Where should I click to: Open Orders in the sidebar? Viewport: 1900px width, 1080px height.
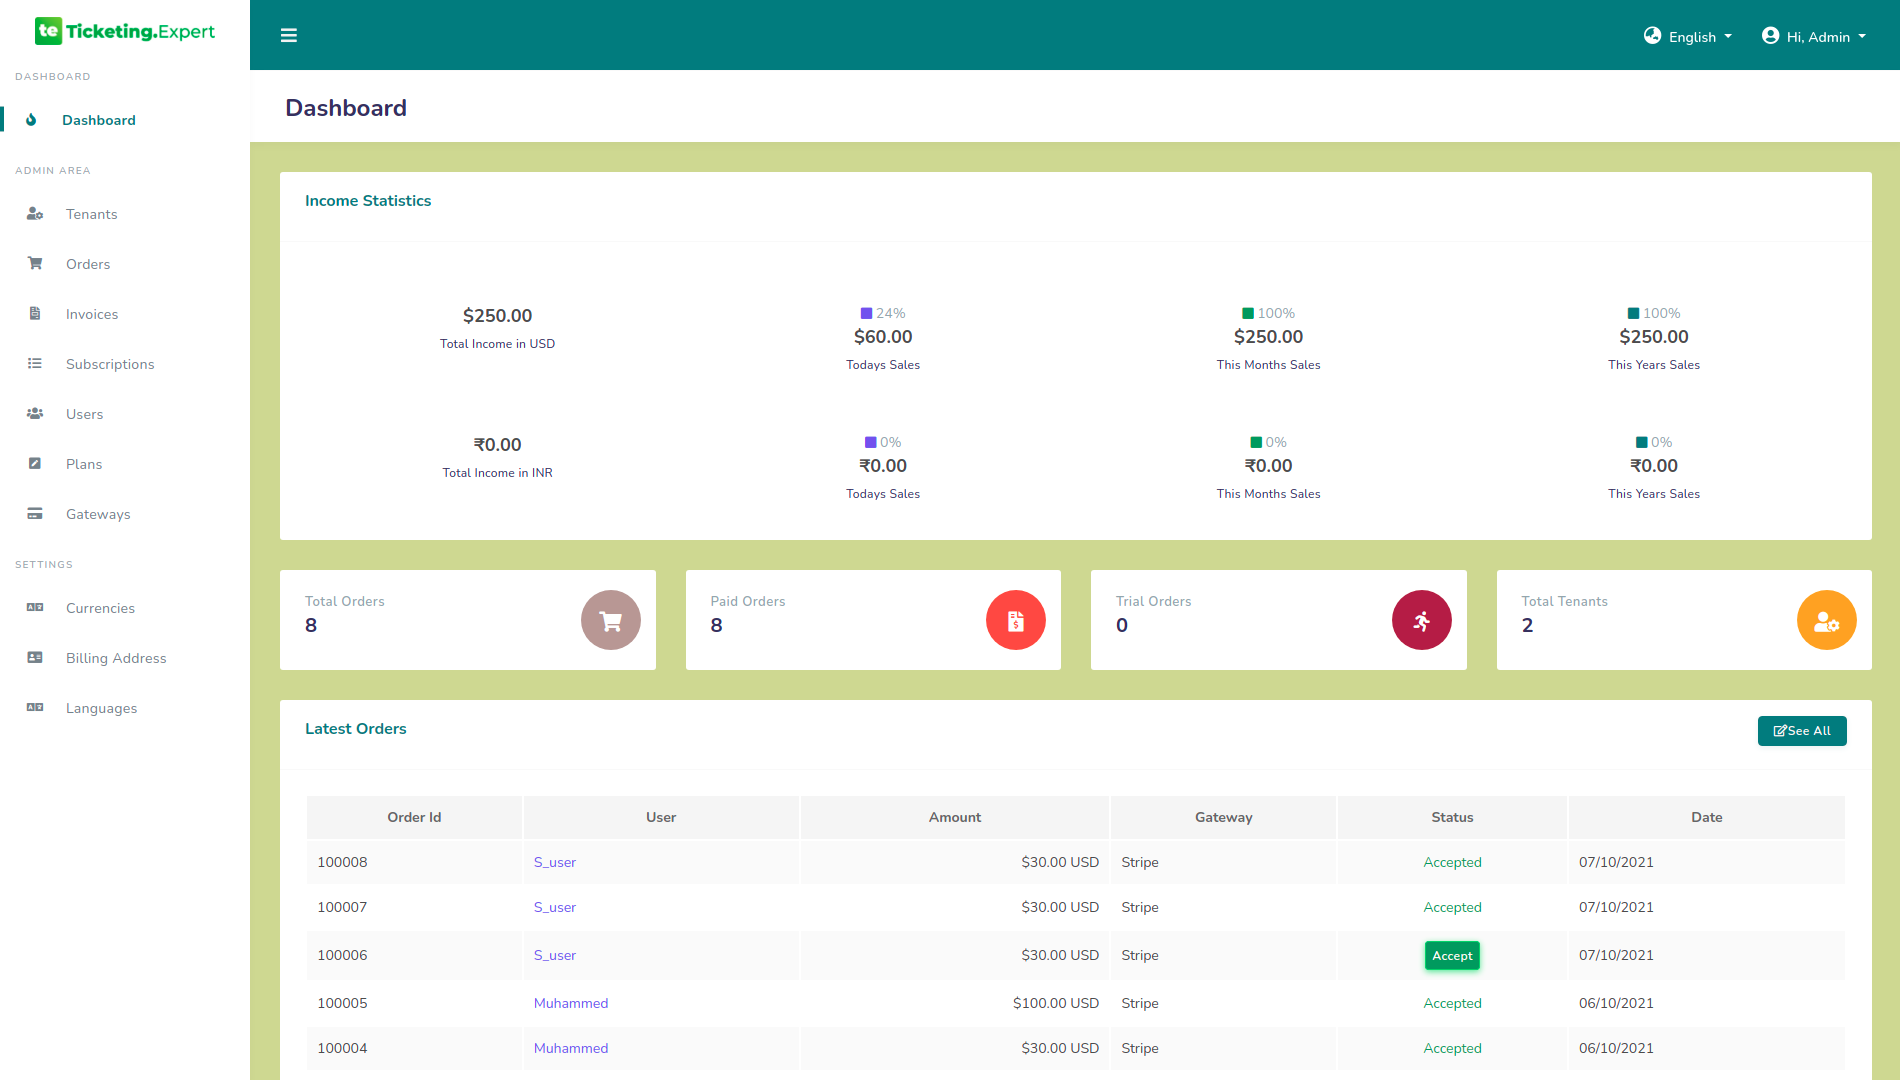pos(88,264)
